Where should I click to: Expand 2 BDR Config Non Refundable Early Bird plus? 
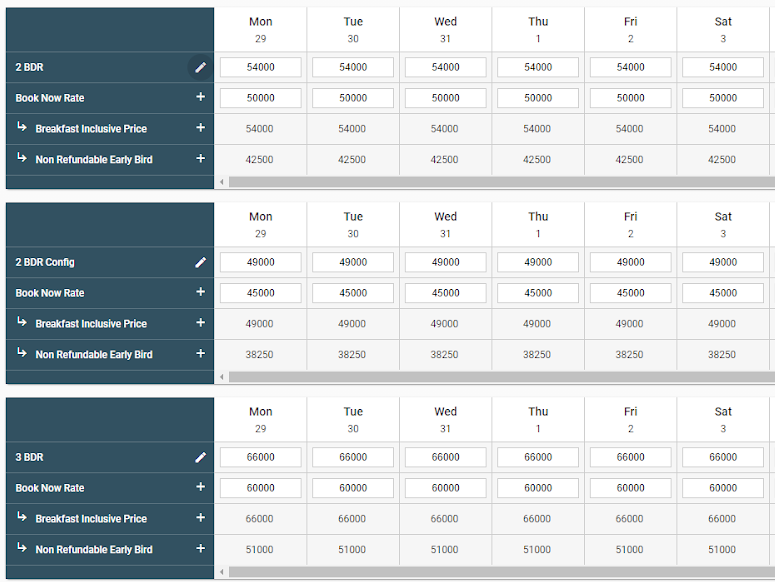point(200,354)
